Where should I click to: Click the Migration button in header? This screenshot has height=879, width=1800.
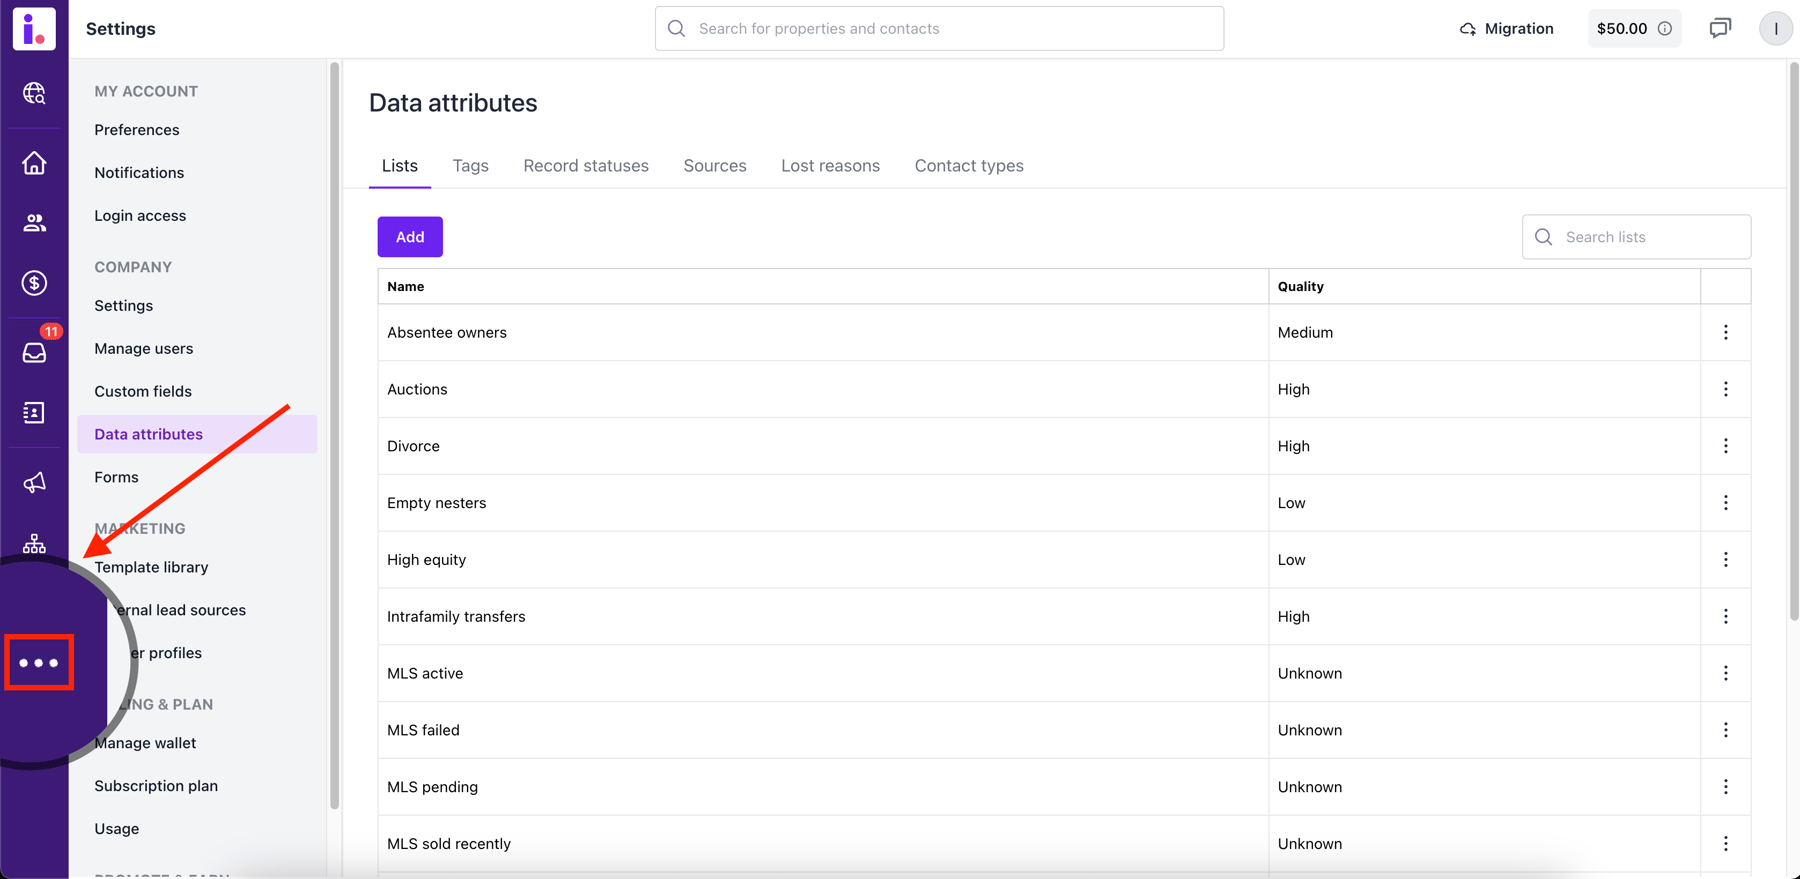coord(1506,28)
